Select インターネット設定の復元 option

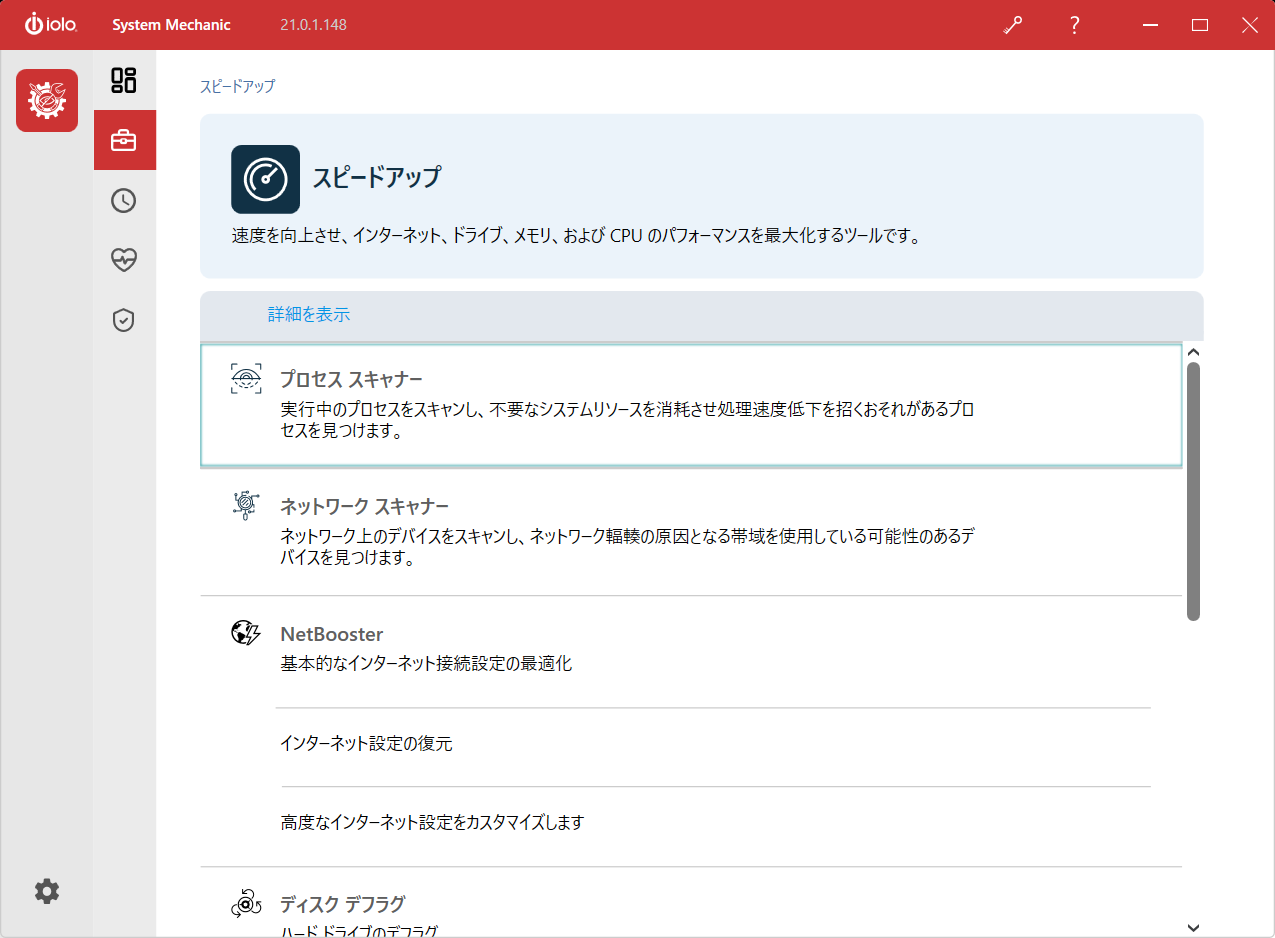(366, 744)
